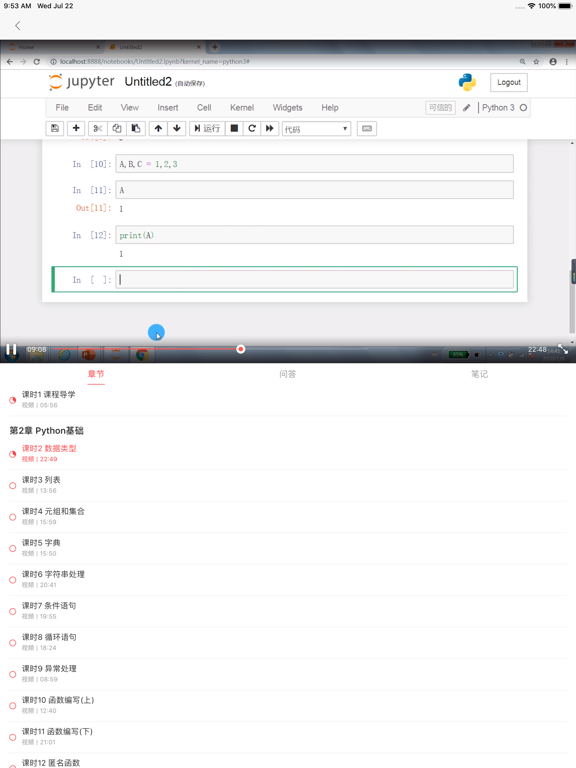
Task: Click the Python logo icon
Action: click(467, 82)
